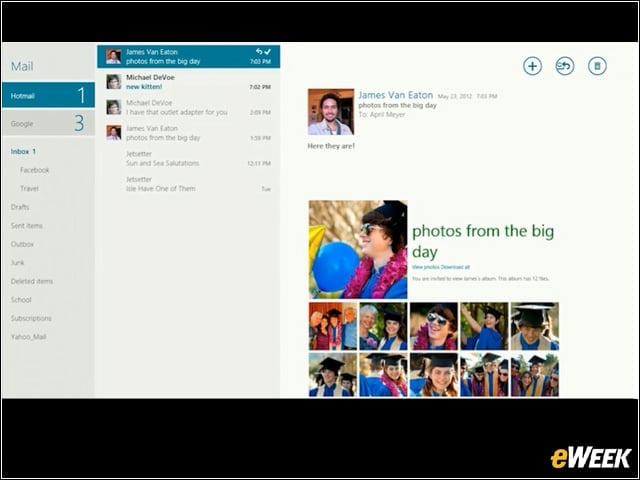
Task: Select avatar of 7:03 PM James Van Eaton email
Action: [x=114, y=56]
